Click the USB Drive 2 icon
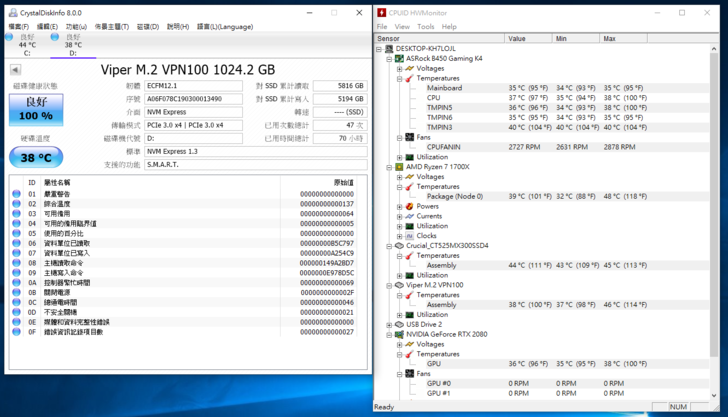This screenshot has width=728, height=417. (400, 324)
